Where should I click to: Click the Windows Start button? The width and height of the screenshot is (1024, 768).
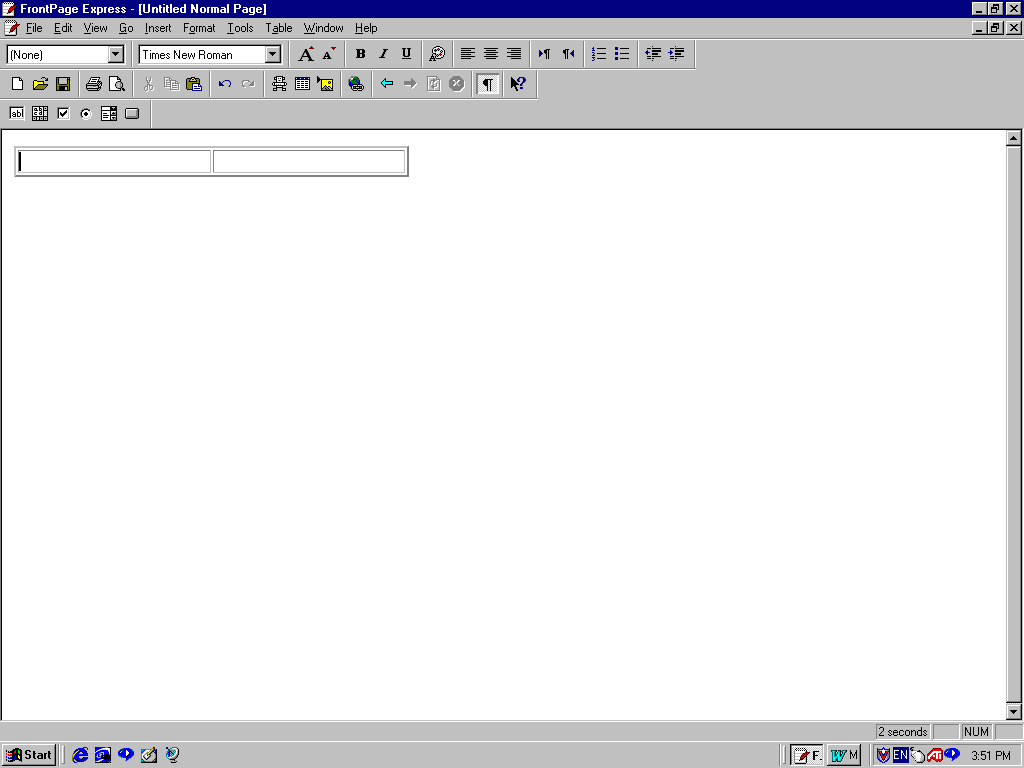[29, 755]
